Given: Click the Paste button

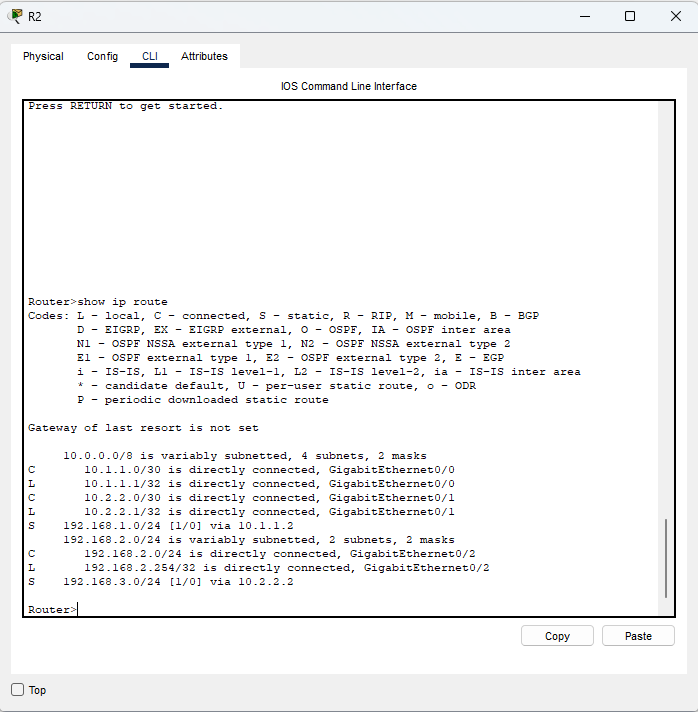Looking at the screenshot, I should [638, 636].
